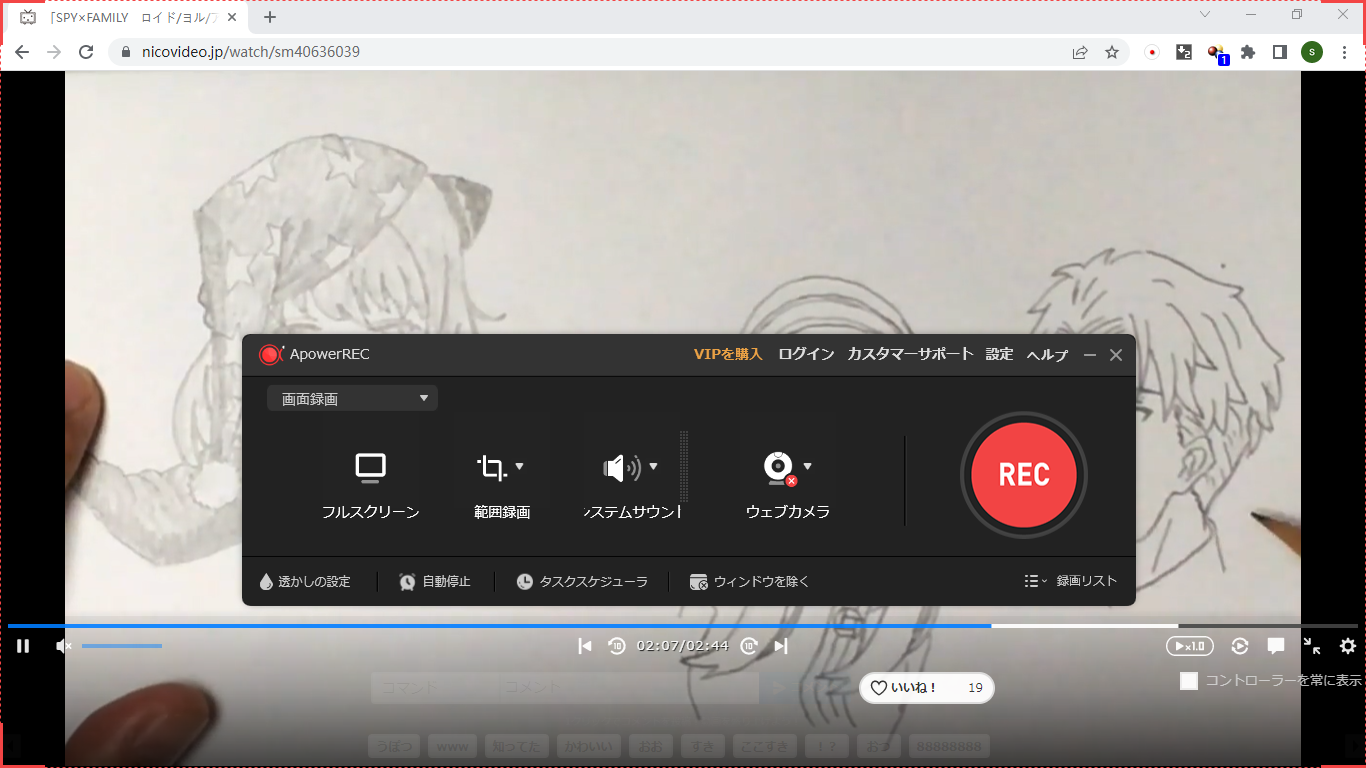Jump to the video start
The width and height of the screenshot is (1366, 768).
[x=585, y=646]
